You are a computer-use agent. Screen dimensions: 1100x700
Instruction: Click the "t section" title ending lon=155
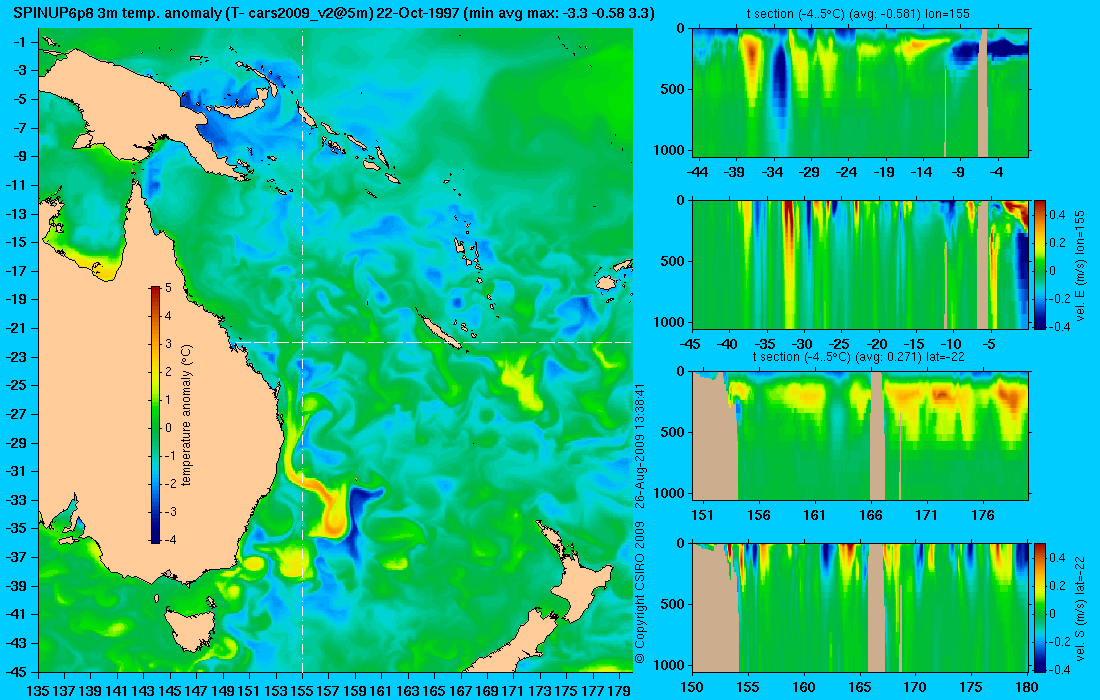(860, 13)
